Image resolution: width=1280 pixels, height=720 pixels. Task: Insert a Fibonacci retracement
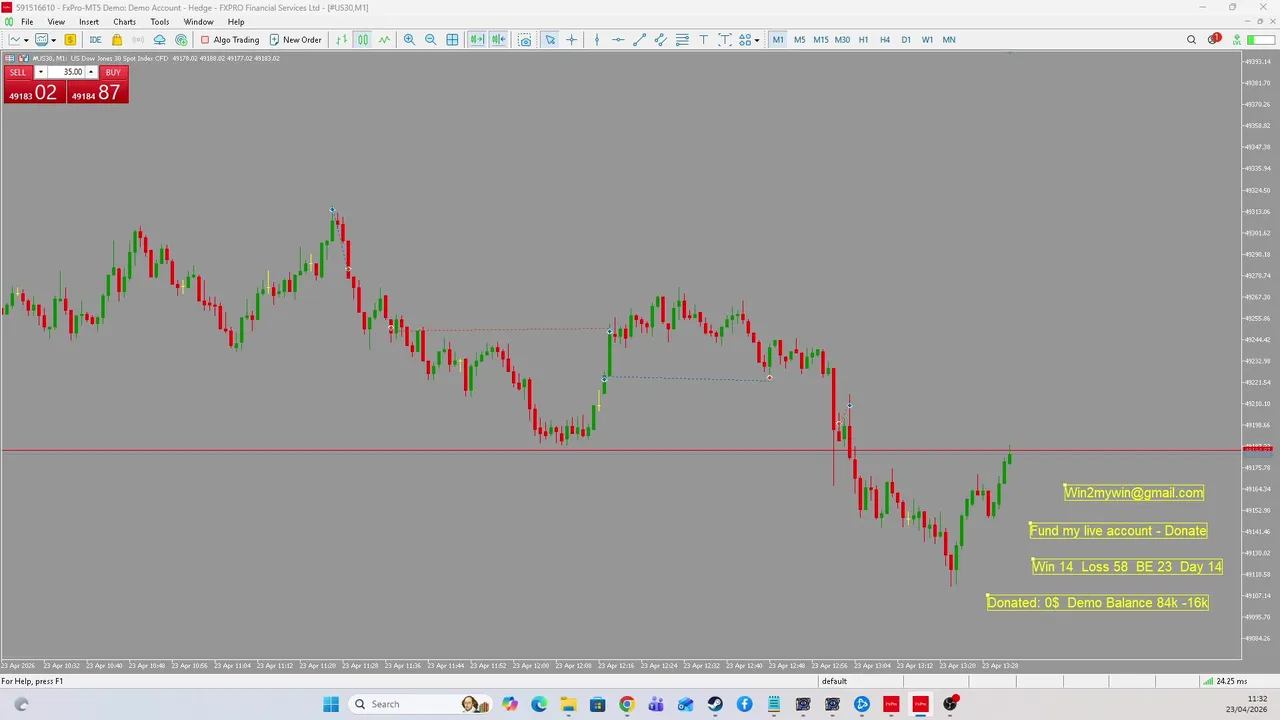(682, 40)
